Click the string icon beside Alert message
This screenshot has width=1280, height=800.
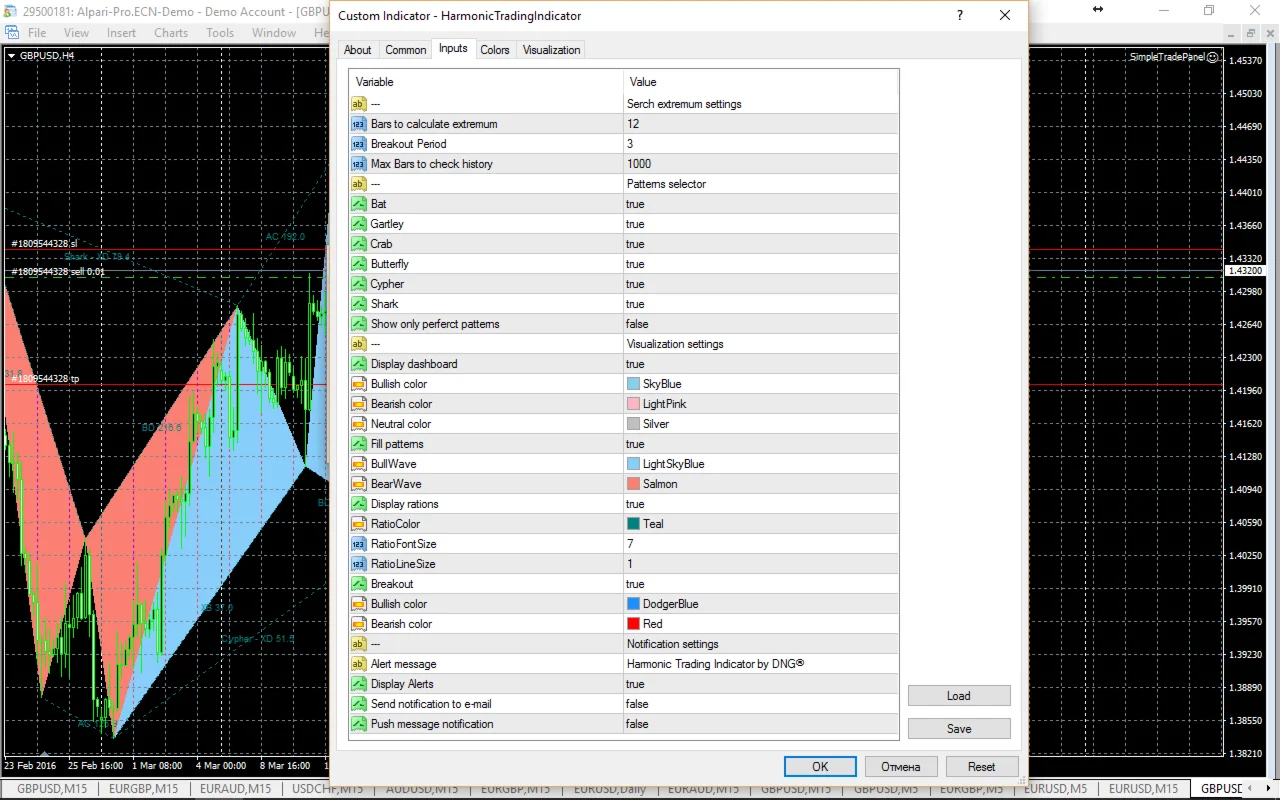point(358,664)
